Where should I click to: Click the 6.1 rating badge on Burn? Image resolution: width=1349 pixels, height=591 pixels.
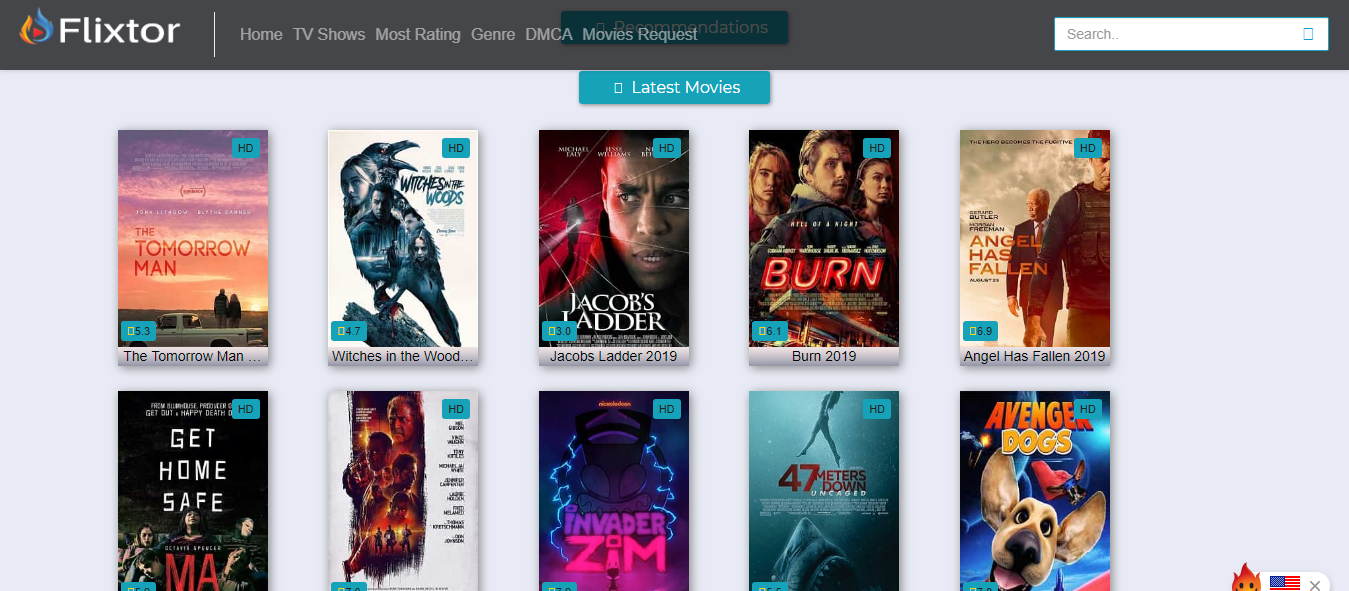tap(770, 331)
